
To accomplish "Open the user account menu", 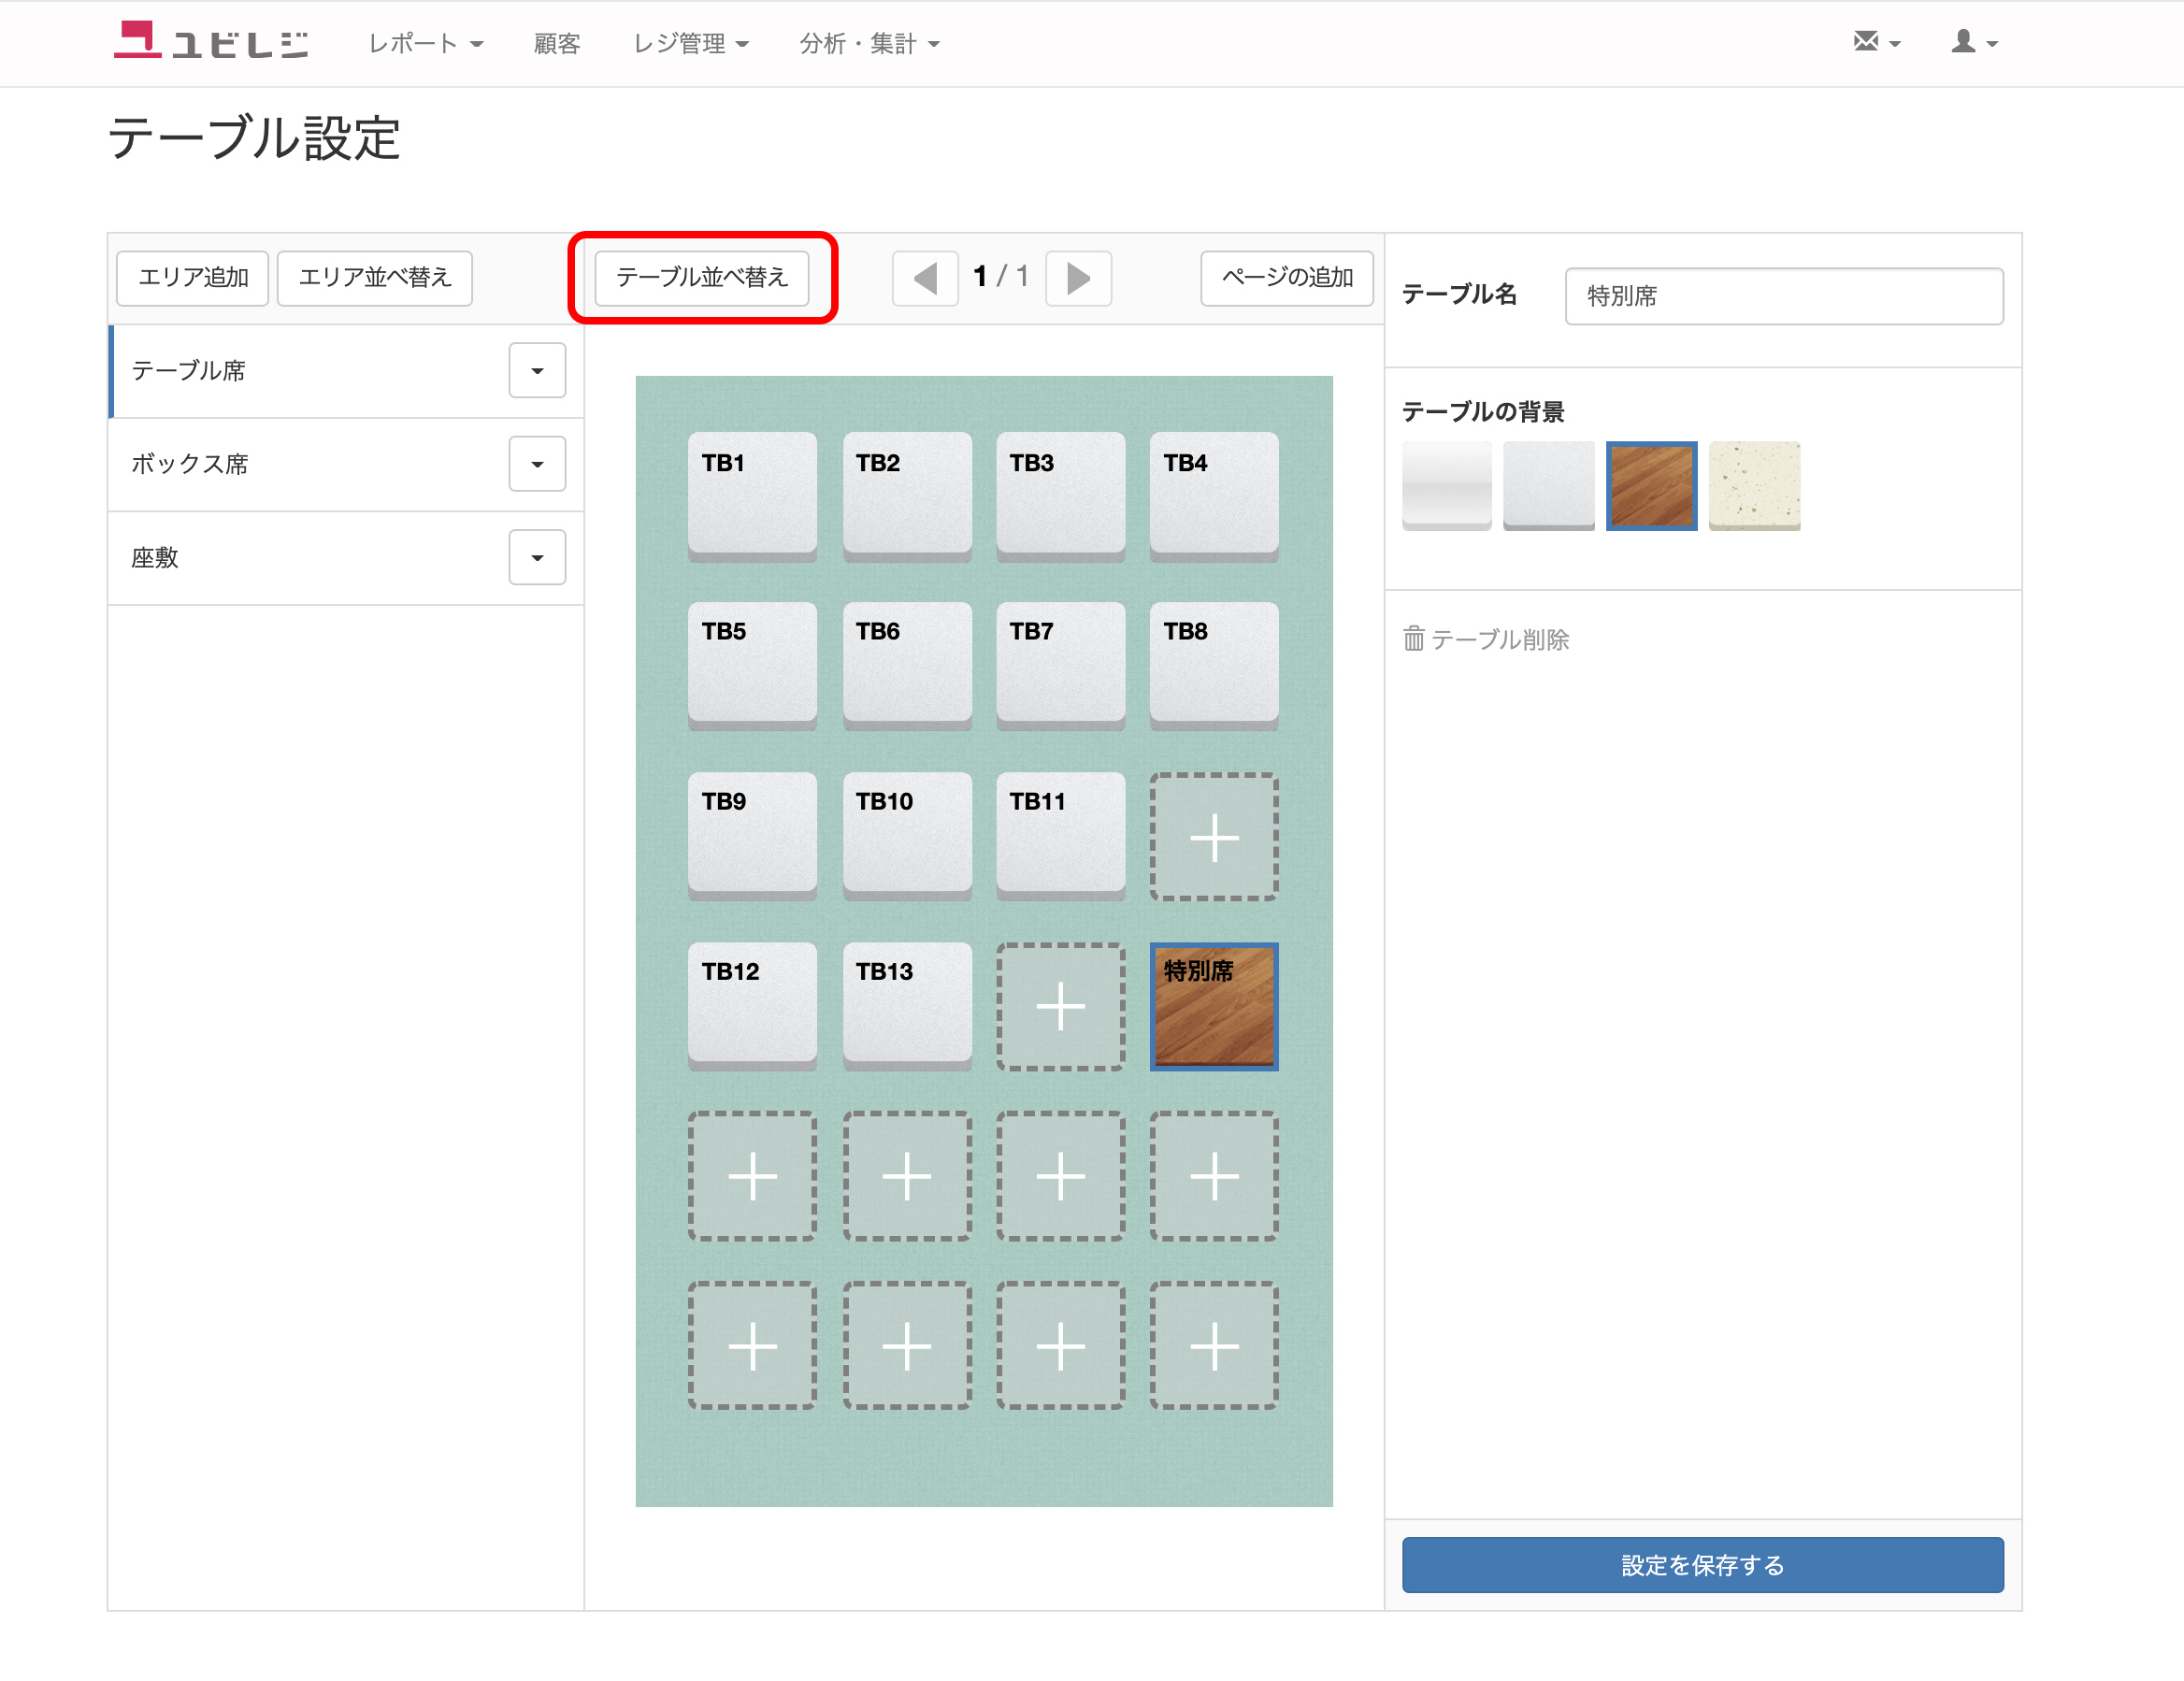I will tap(1974, 42).
